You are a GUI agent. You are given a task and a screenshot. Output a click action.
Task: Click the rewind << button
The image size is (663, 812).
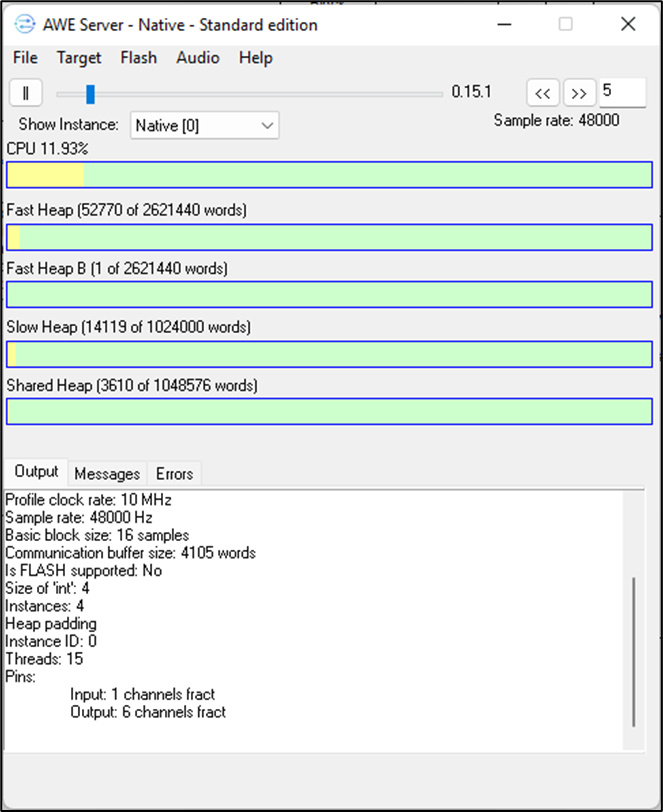click(542, 93)
